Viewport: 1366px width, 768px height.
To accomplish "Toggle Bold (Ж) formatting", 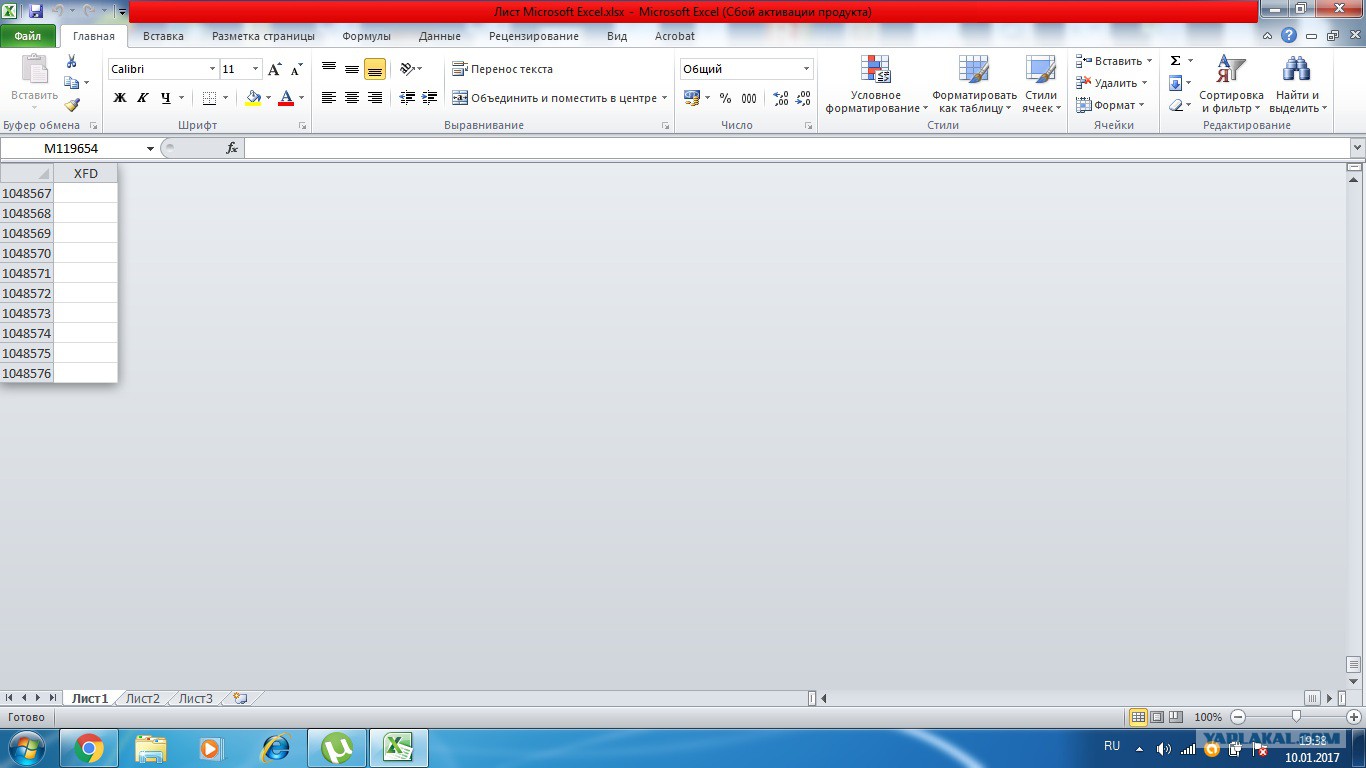I will 120,98.
